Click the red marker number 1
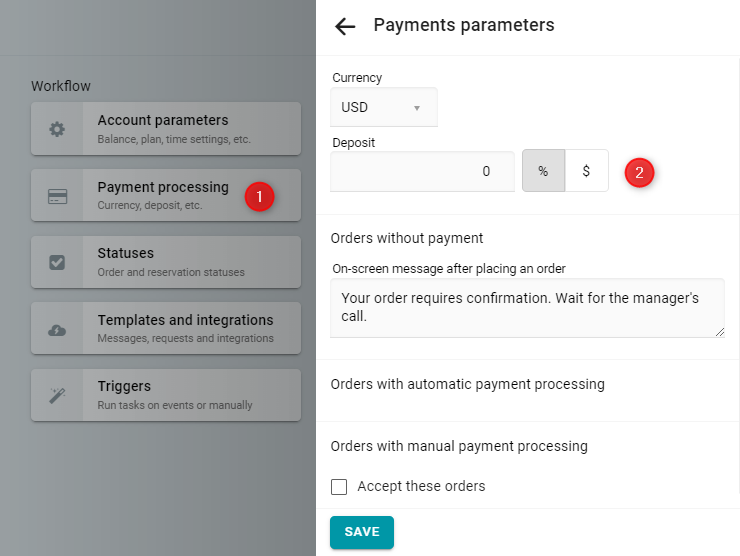This screenshot has width=740, height=556. (259, 196)
